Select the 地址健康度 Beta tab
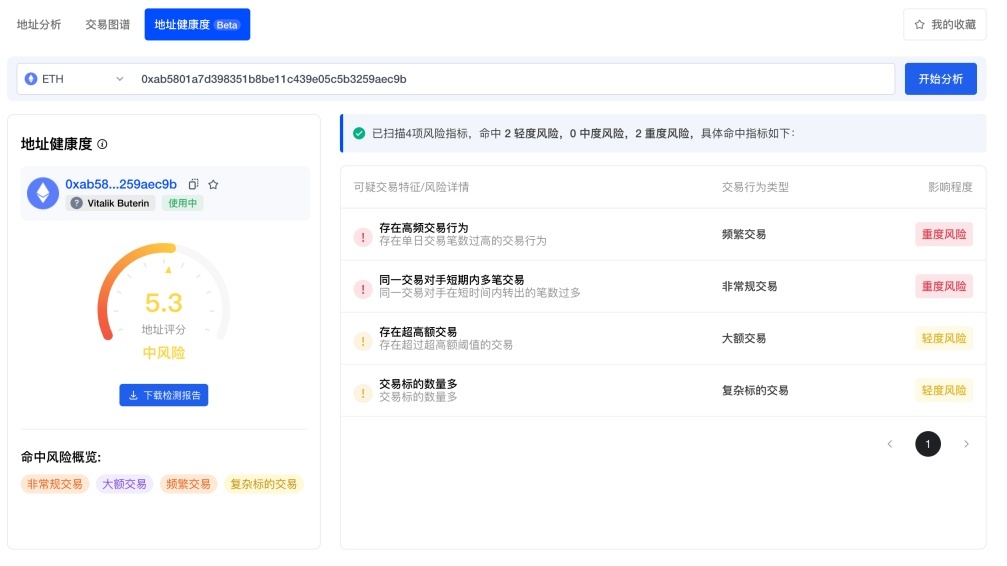This screenshot has height=566, width=1007. point(197,24)
